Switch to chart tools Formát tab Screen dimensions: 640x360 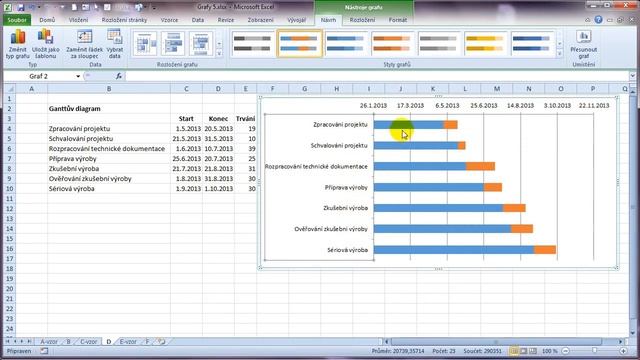coord(398,20)
